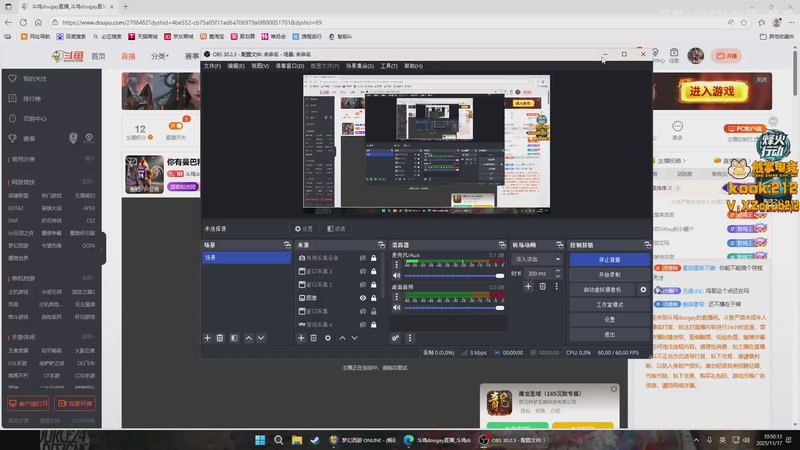The image size is (800, 450).
Task: Open OBS 文件(F) menu
Action: (x=212, y=66)
